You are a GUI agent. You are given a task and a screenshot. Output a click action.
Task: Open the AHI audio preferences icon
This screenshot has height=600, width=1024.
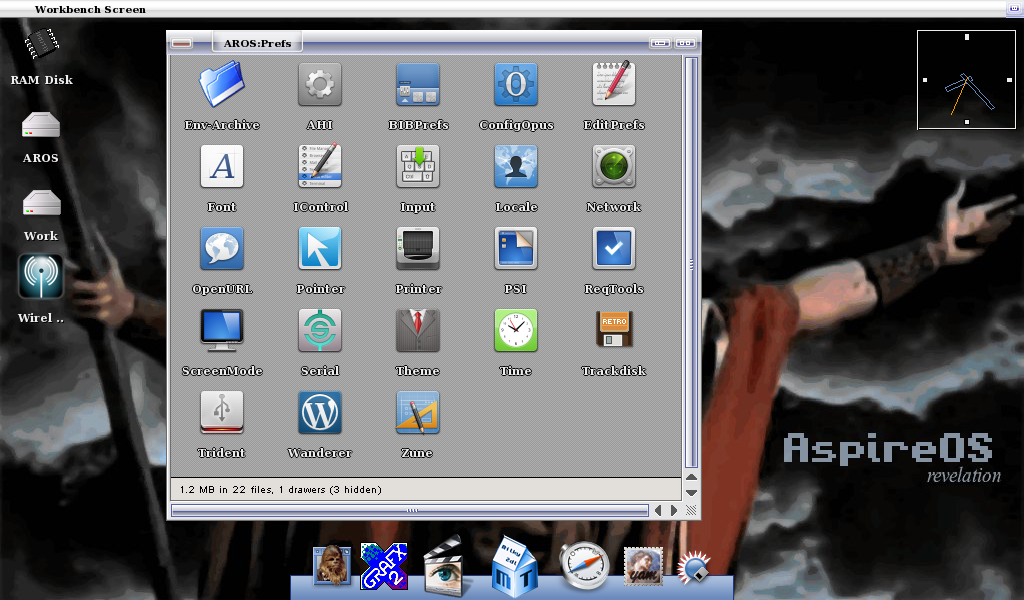[319, 85]
